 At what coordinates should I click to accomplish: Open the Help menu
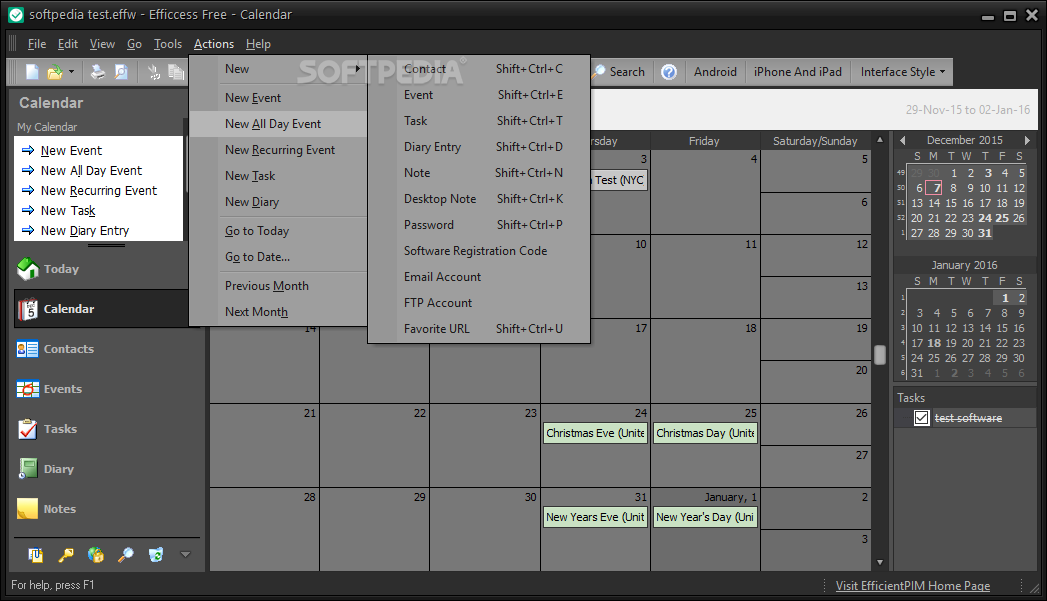pos(258,44)
